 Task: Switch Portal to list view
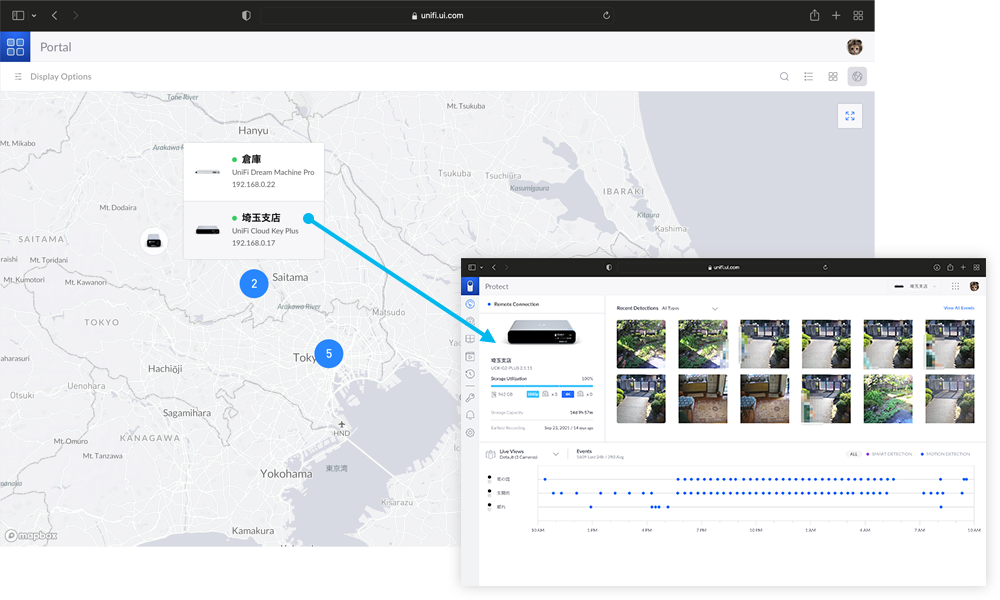809,77
